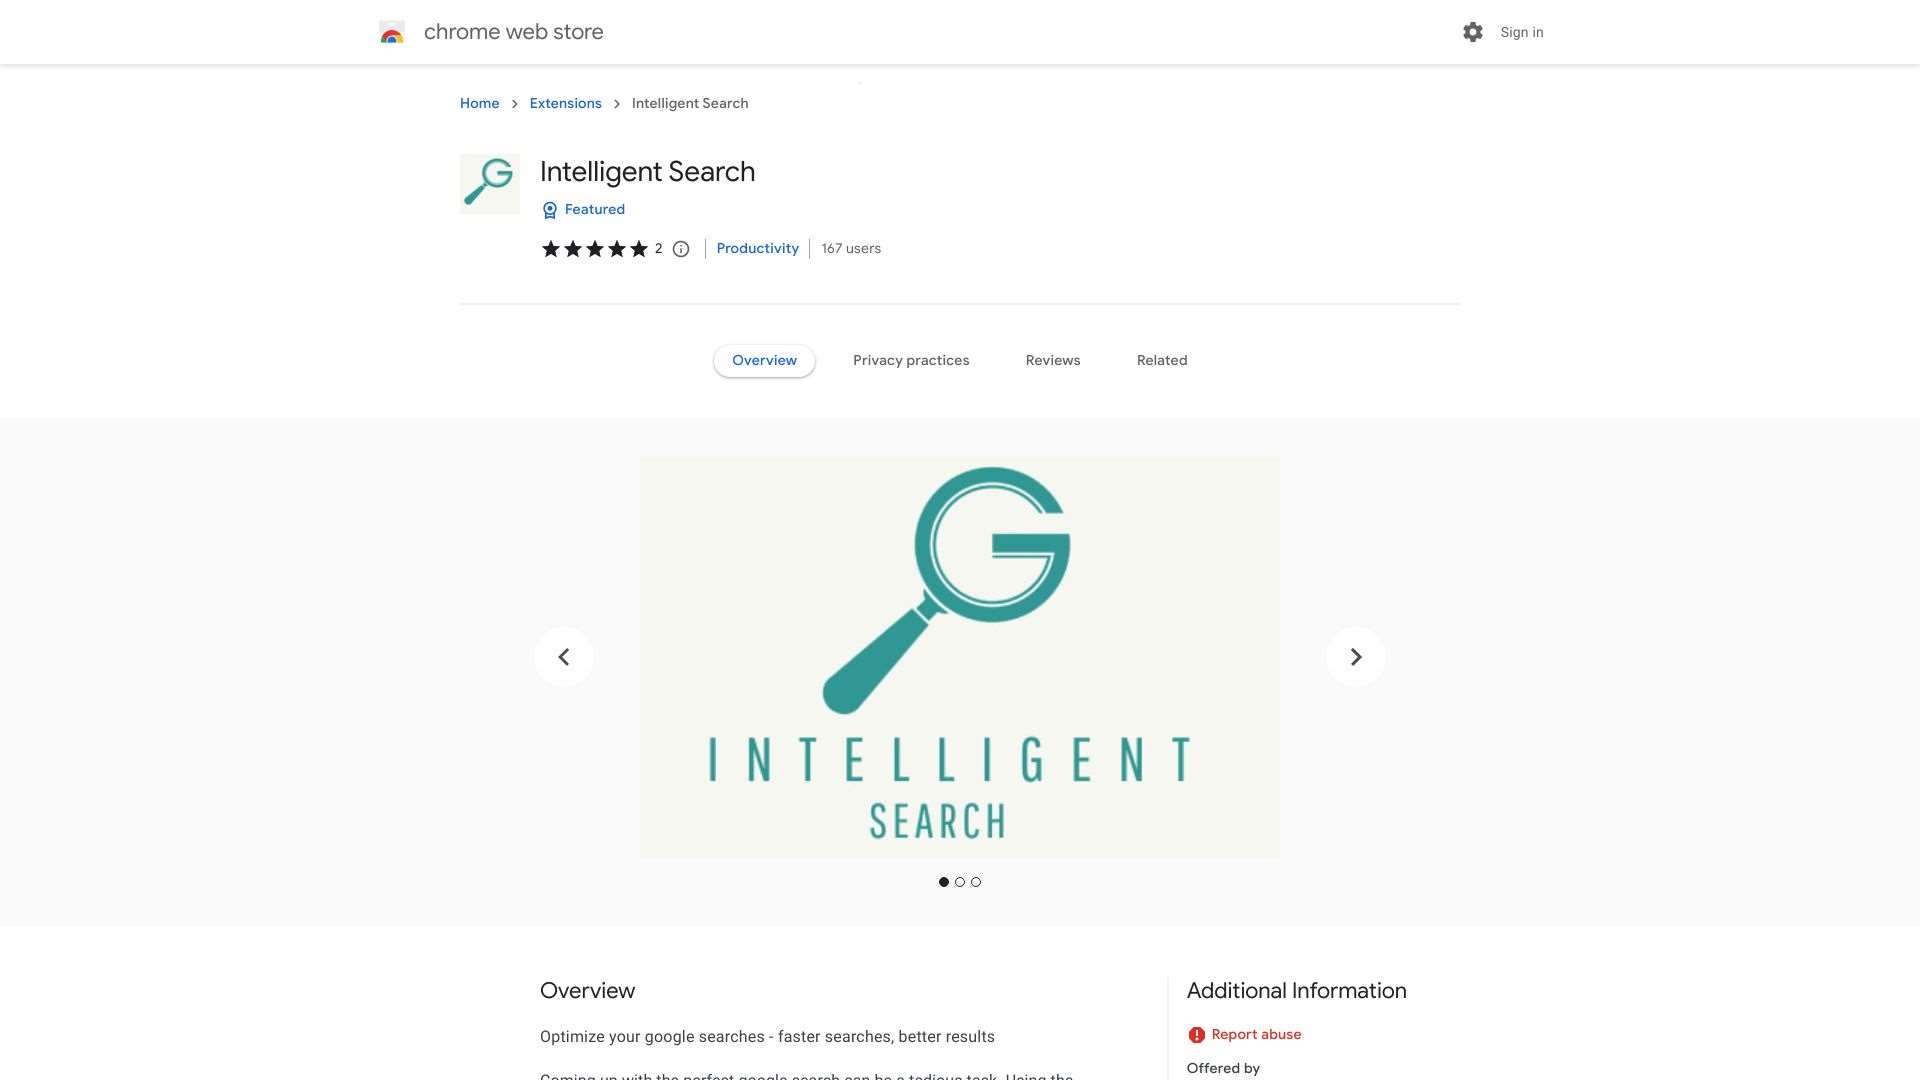Click the Report abuse flag icon
Image resolution: width=1920 pixels, height=1080 pixels.
coord(1197,1034)
